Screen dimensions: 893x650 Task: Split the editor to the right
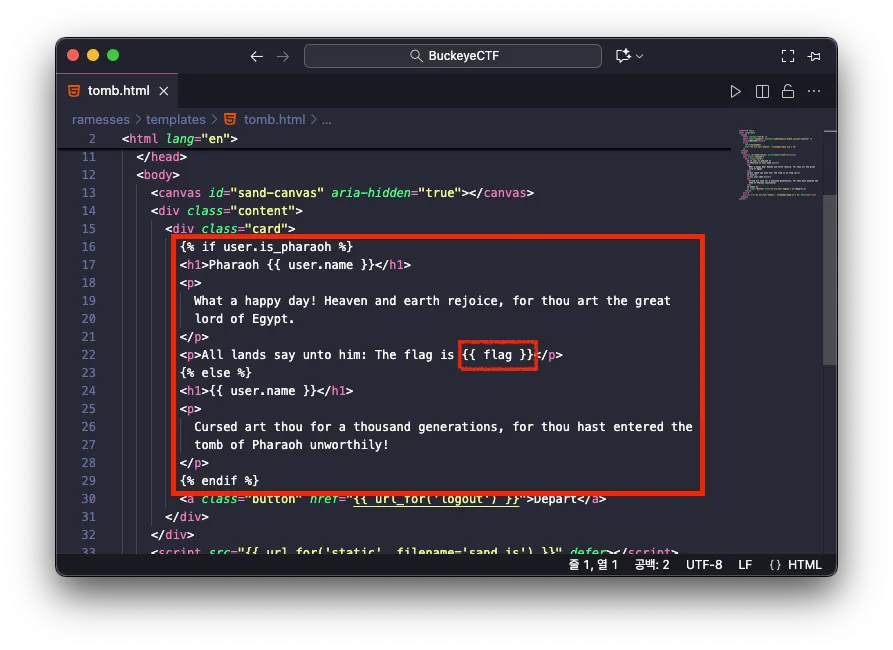click(x=762, y=91)
